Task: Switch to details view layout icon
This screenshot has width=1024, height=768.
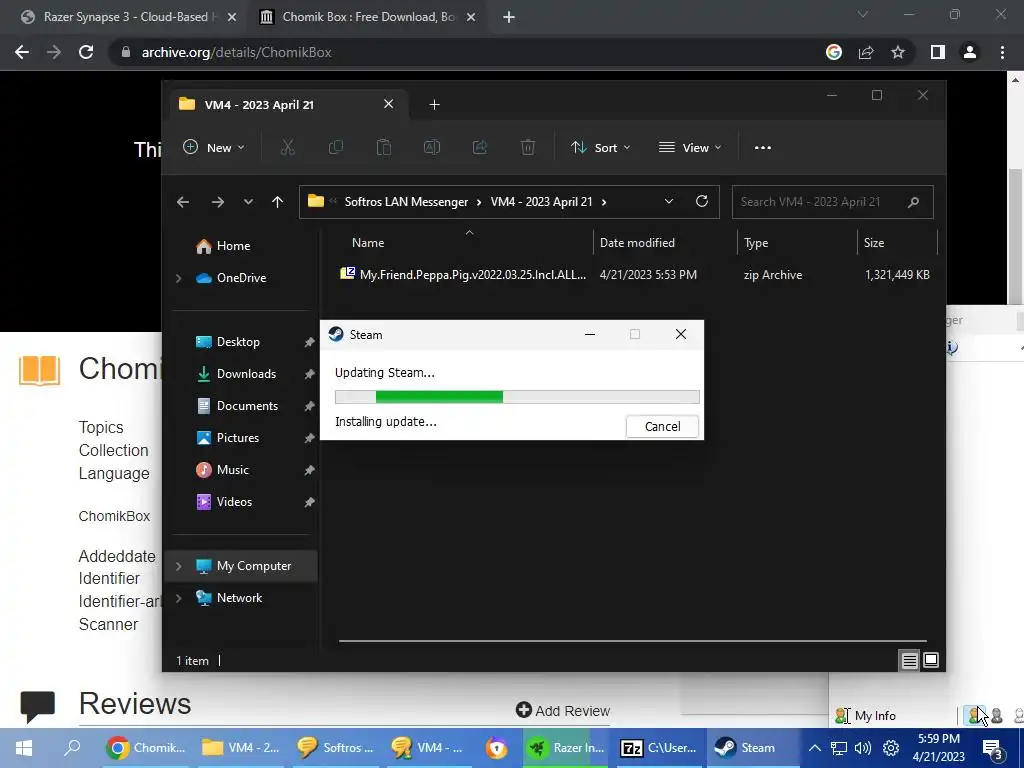Action: tap(909, 660)
